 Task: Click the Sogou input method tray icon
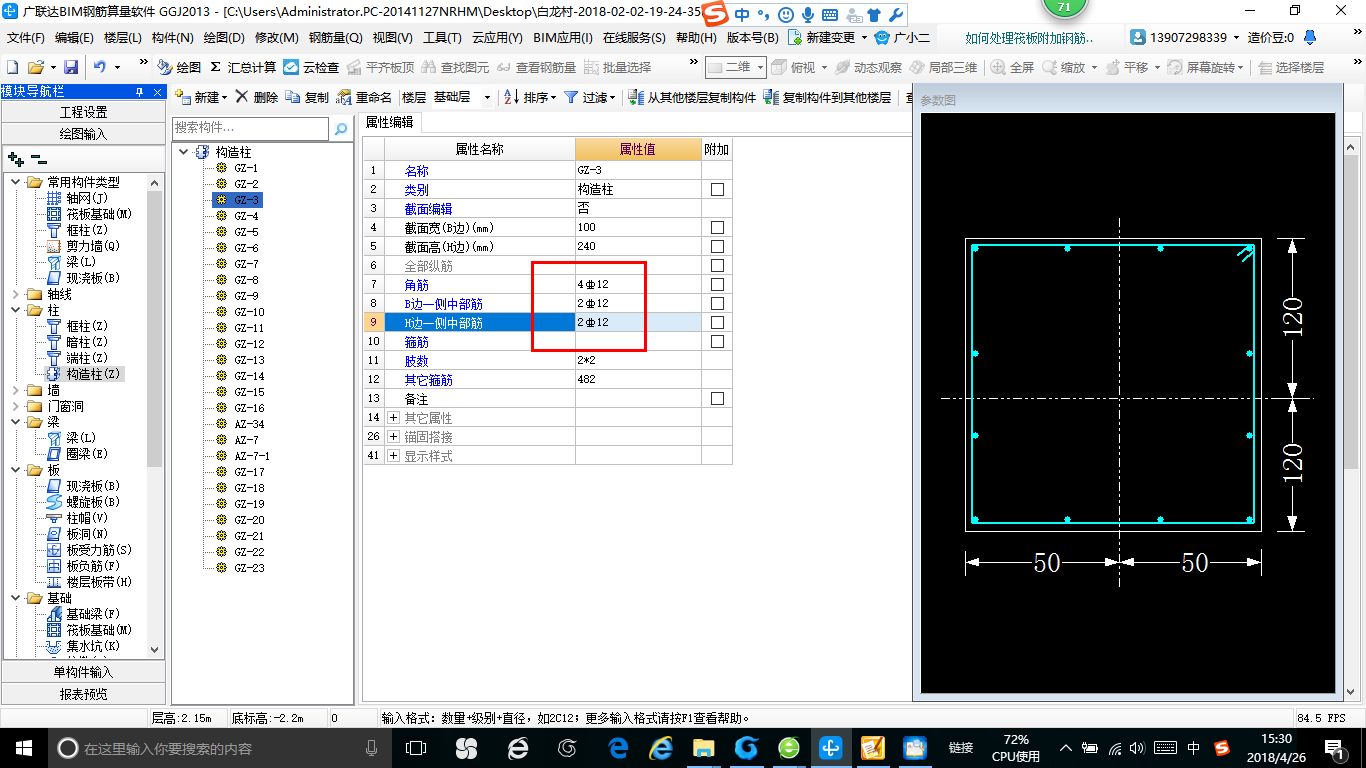[x=1222, y=748]
